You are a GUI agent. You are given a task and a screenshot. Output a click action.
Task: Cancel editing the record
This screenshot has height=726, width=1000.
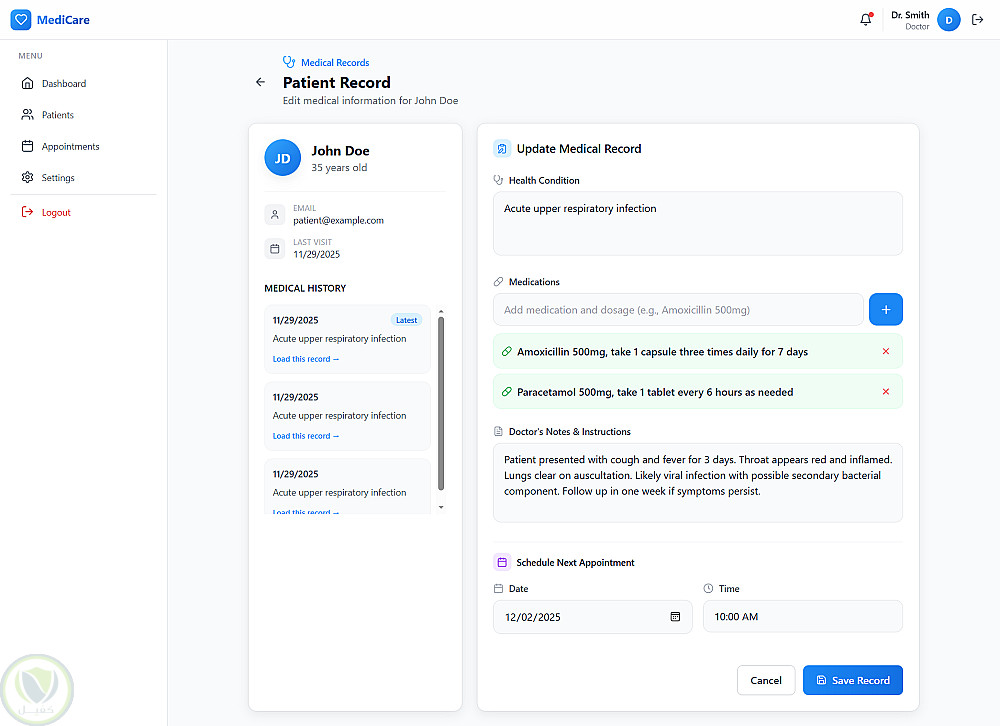click(766, 681)
